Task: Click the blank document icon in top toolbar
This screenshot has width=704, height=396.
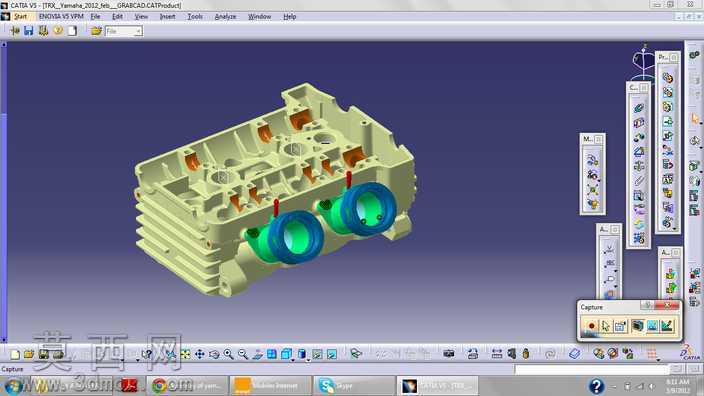Action: coord(72,31)
